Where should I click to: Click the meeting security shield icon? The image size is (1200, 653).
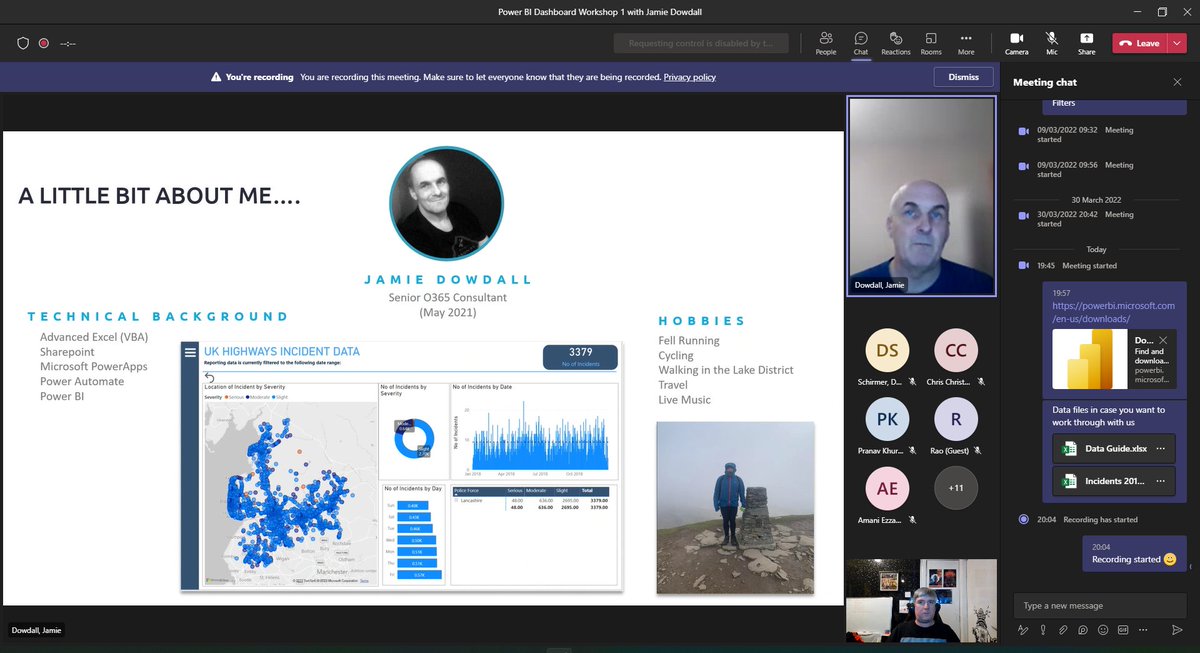pos(23,43)
